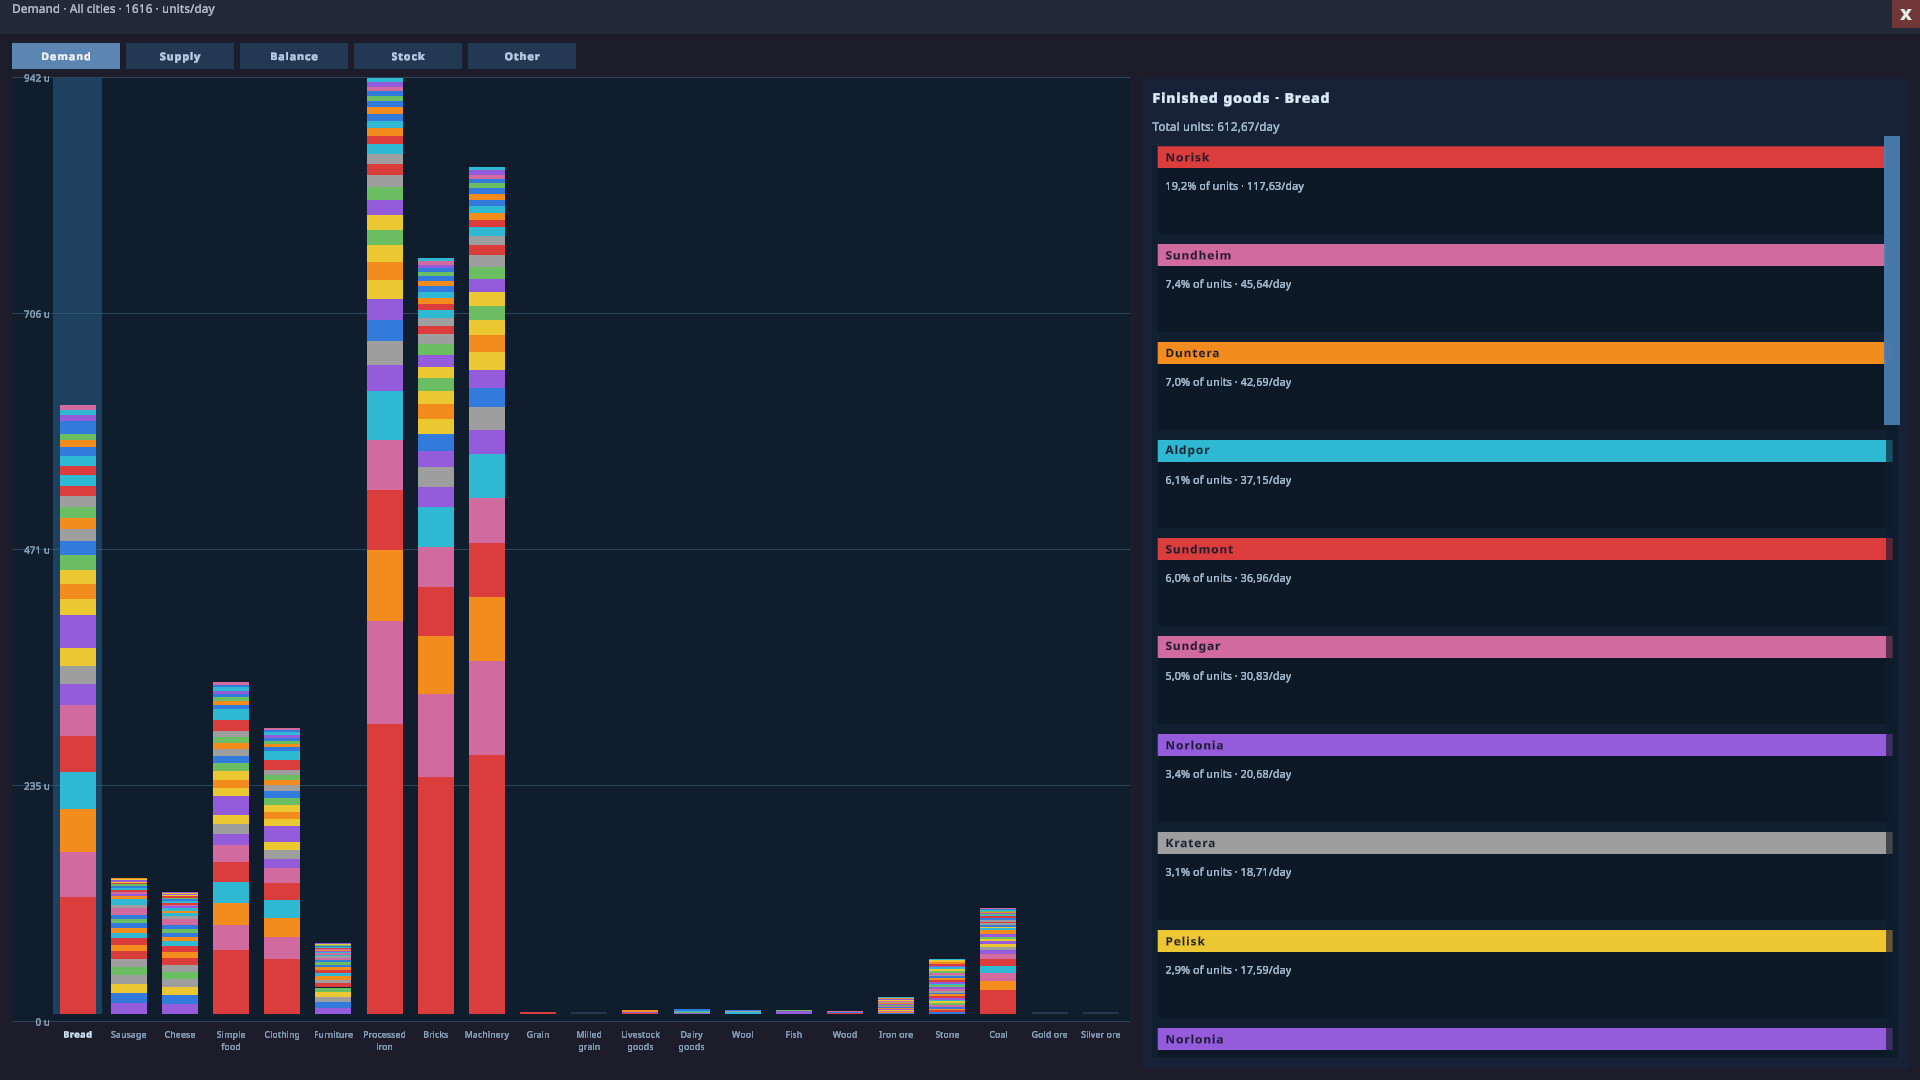Viewport: 1920px width, 1080px height.
Task: Click the 'Total units: 612,67/day' text
Action: pos(1215,127)
